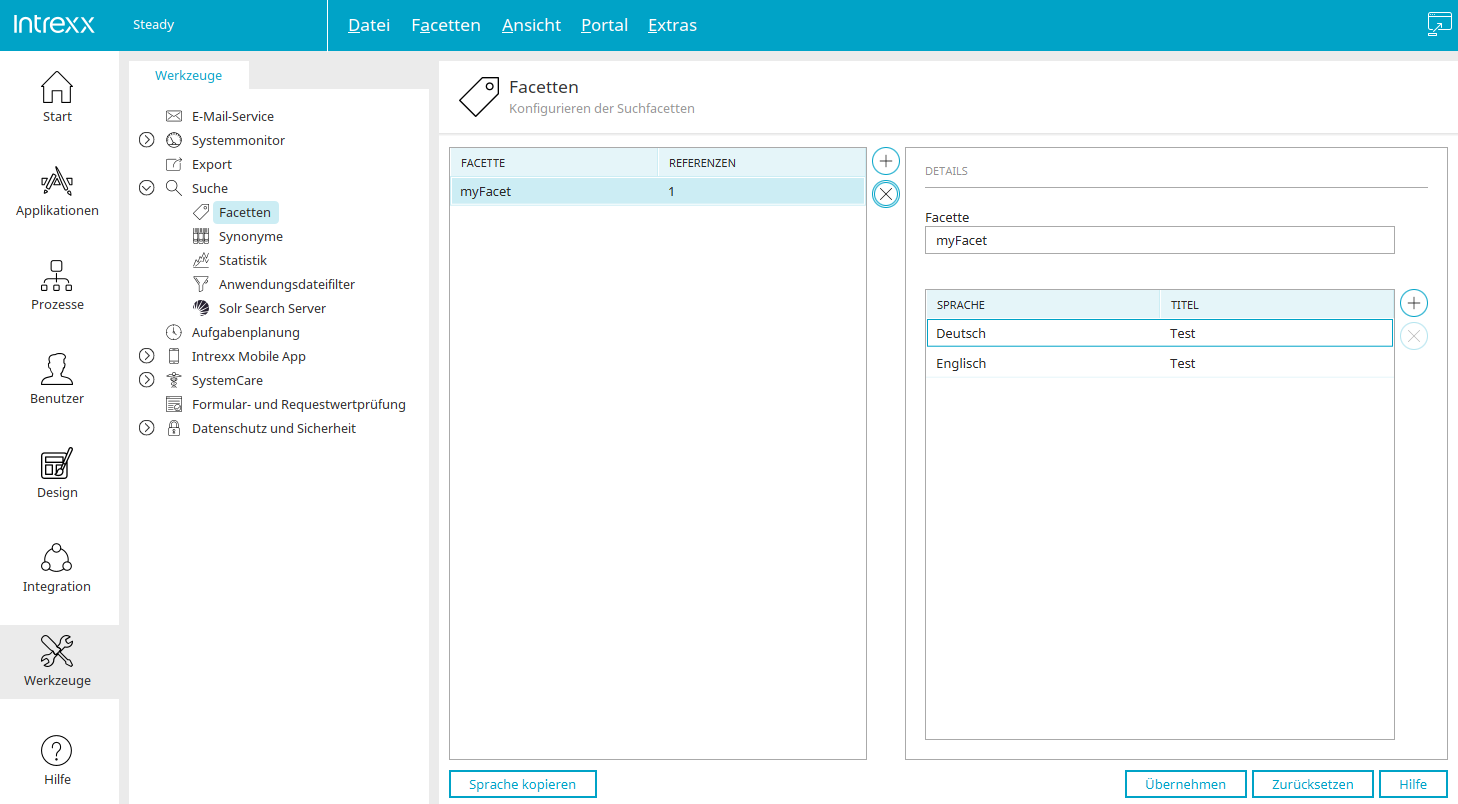The height and width of the screenshot is (804, 1458).
Task: Select Synonyme in the tools tree
Action: pos(251,236)
